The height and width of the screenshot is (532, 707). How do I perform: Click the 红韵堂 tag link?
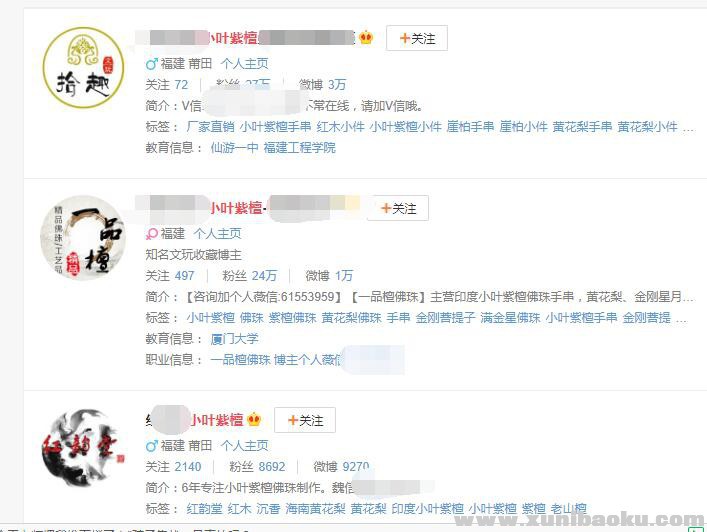(x=205, y=509)
